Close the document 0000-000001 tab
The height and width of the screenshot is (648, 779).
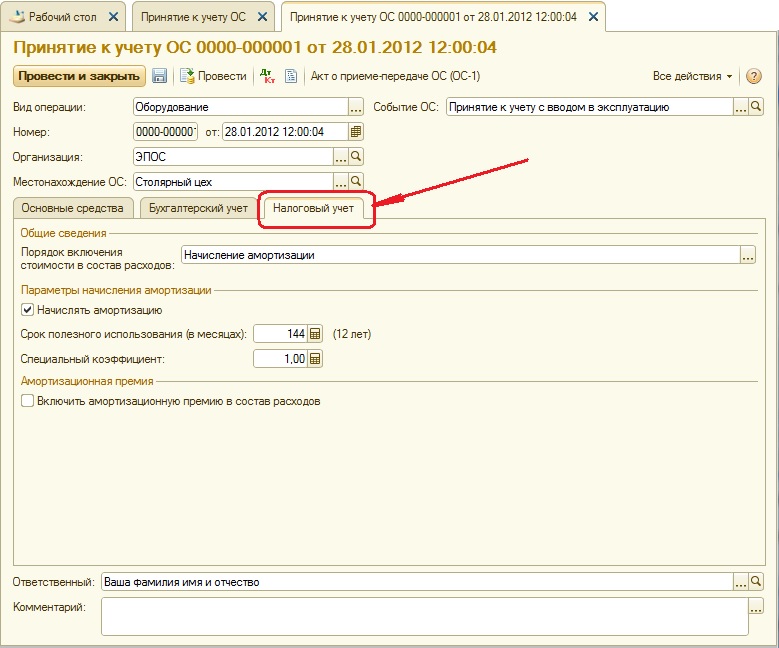(x=593, y=16)
